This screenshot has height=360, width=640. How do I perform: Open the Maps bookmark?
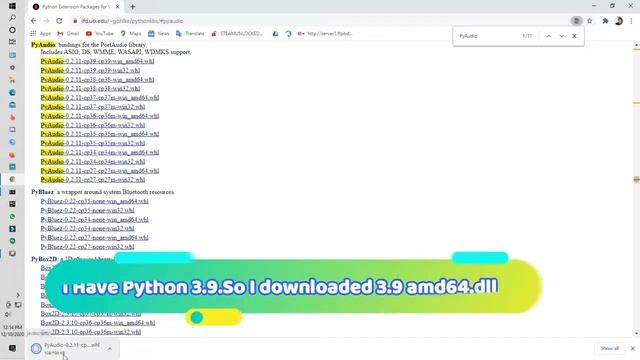(x=131, y=33)
